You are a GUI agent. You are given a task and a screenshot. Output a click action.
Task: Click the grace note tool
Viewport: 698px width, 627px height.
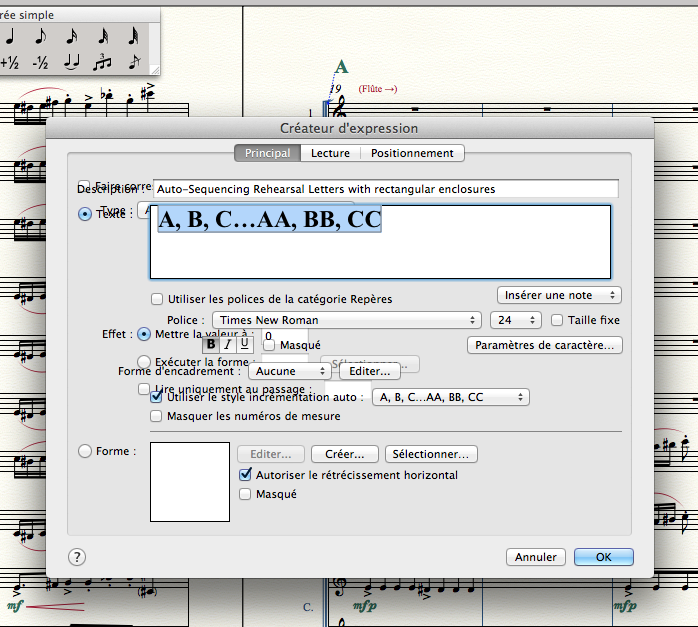pyautogui.click(x=133, y=63)
